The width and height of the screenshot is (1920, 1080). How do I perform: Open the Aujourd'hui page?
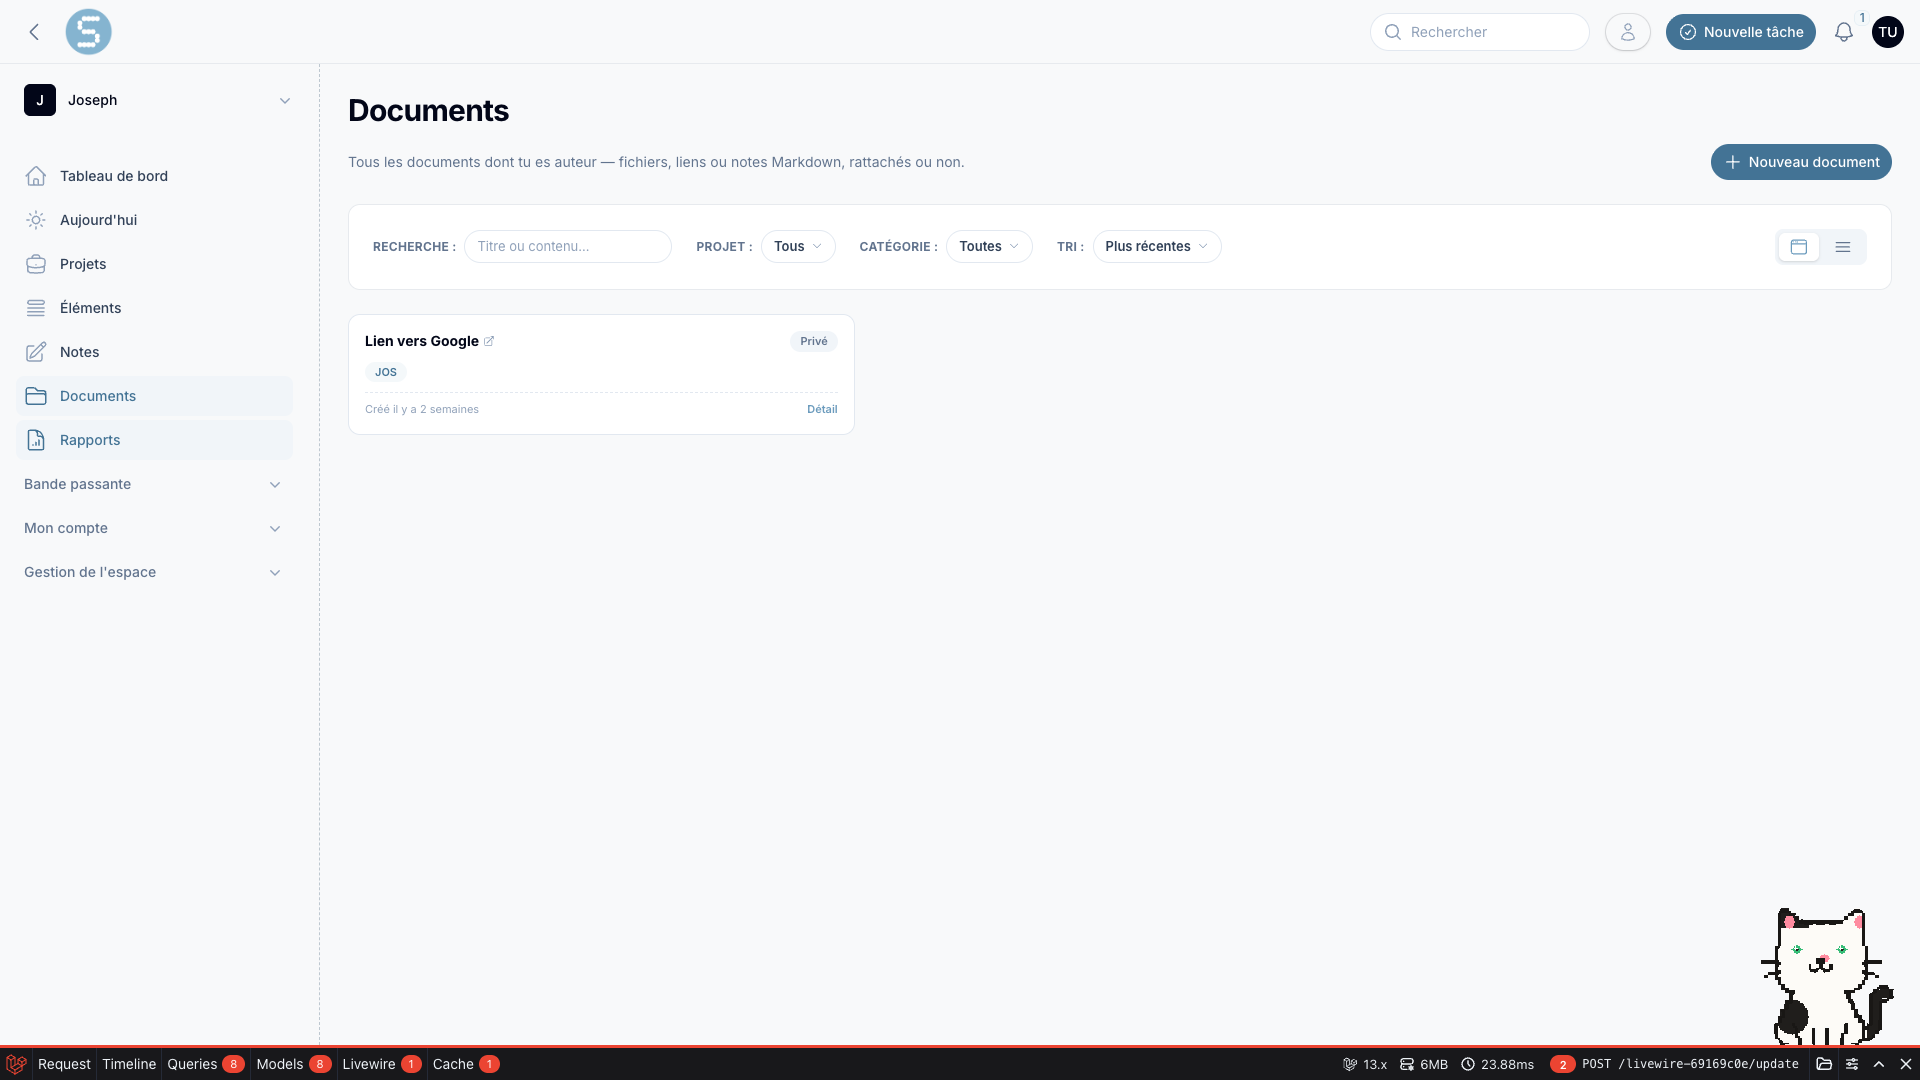[x=154, y=220]
